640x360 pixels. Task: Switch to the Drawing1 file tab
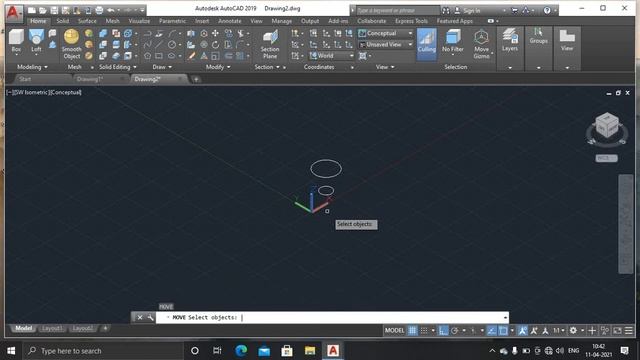coord(90,79)
